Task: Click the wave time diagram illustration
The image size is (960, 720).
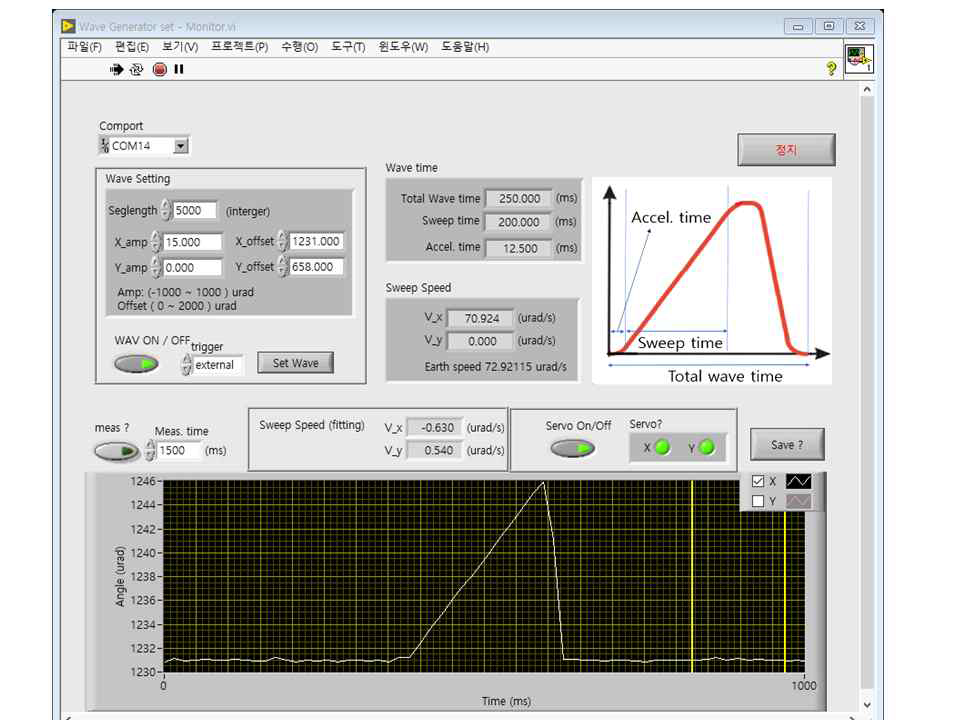Action: pyautogui.click(x=712, y=281)
